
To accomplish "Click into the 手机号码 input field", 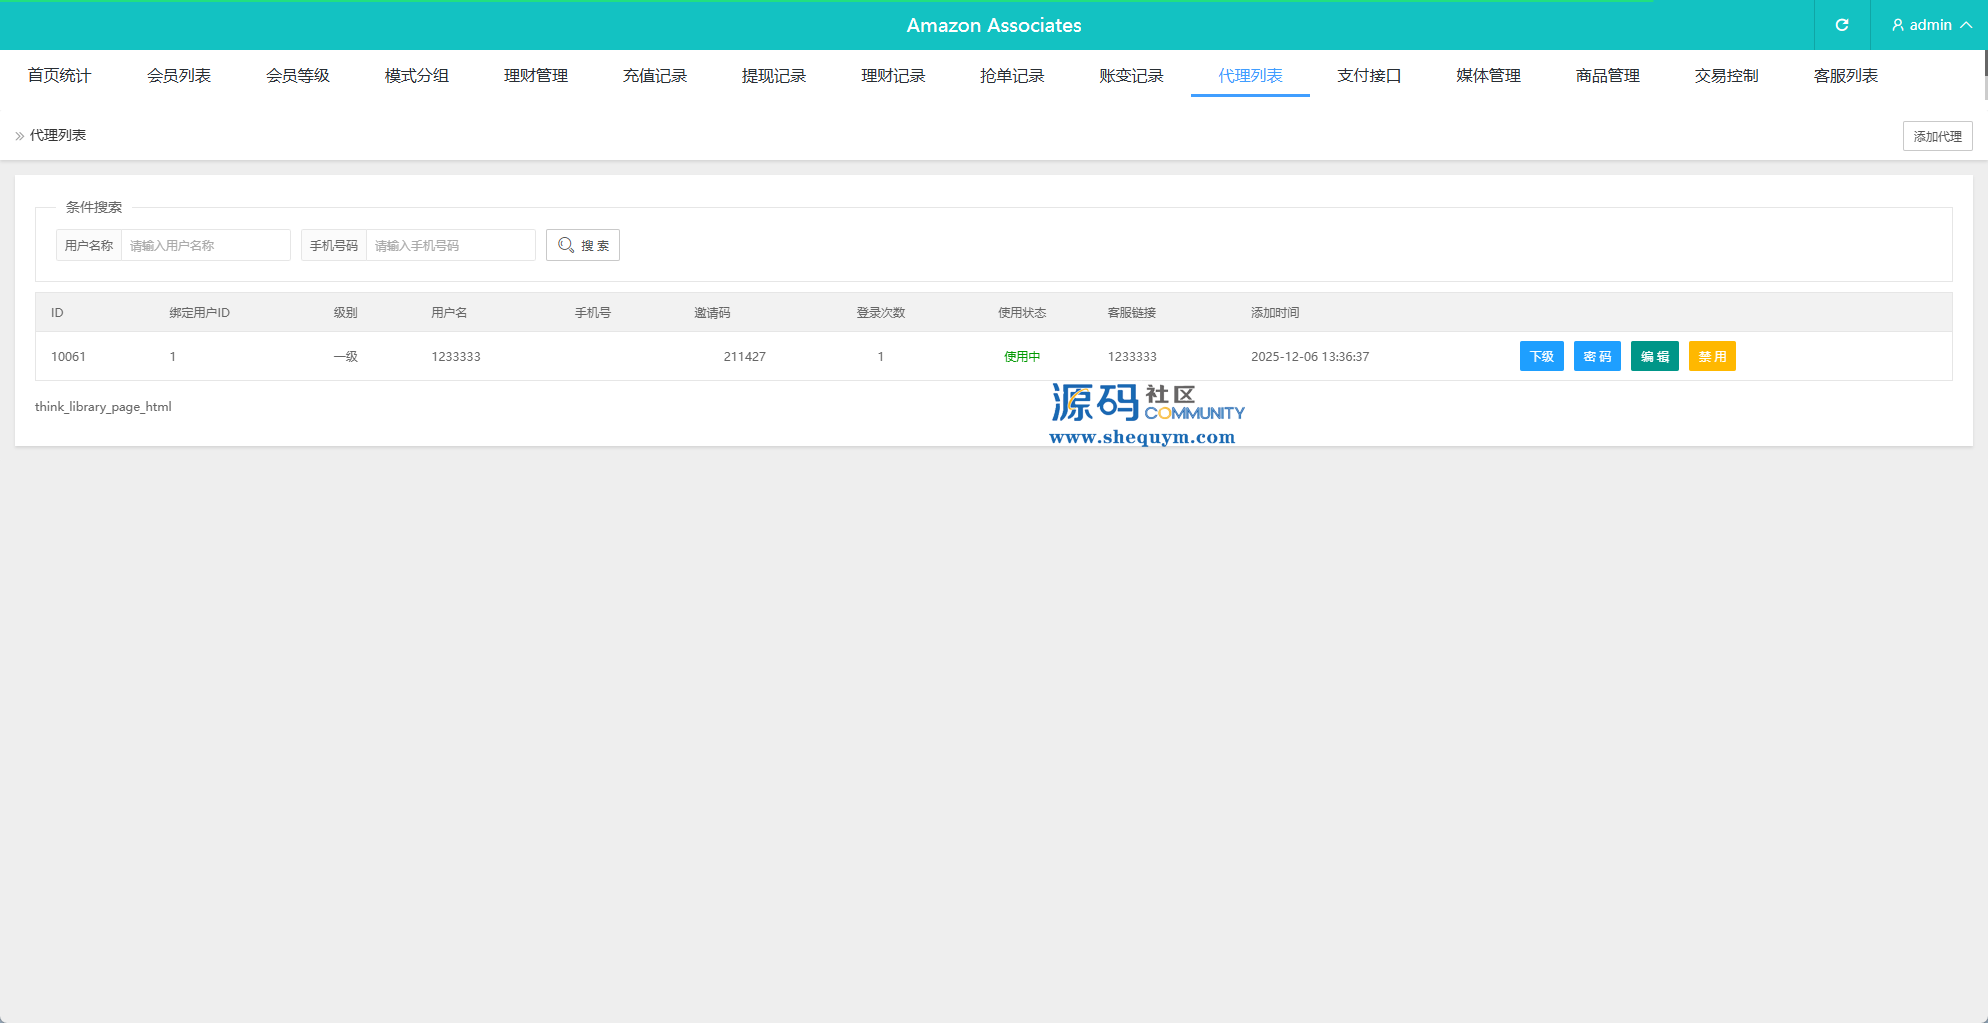I will click(x=450, y=245).
